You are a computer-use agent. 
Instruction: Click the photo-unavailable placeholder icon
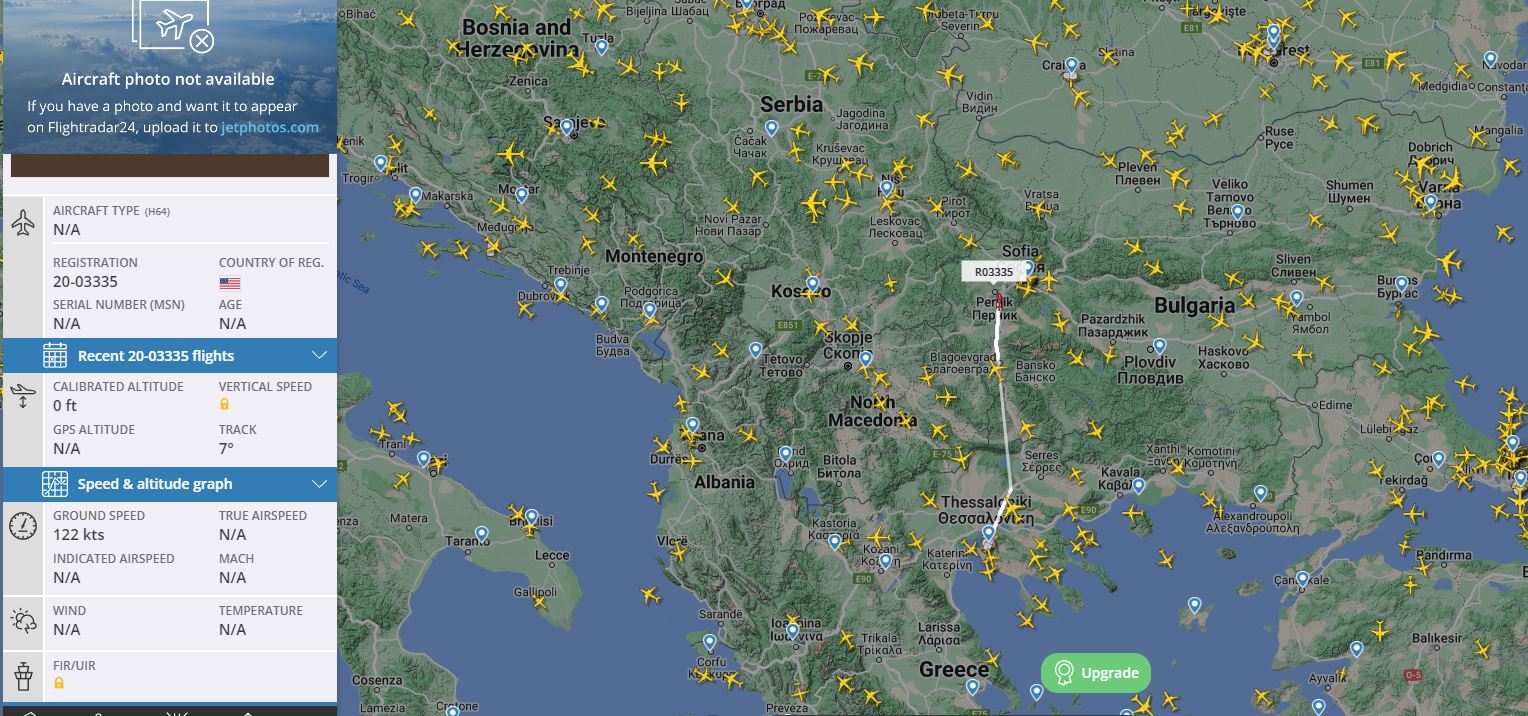pyautogui.click(x=177, y=26)
